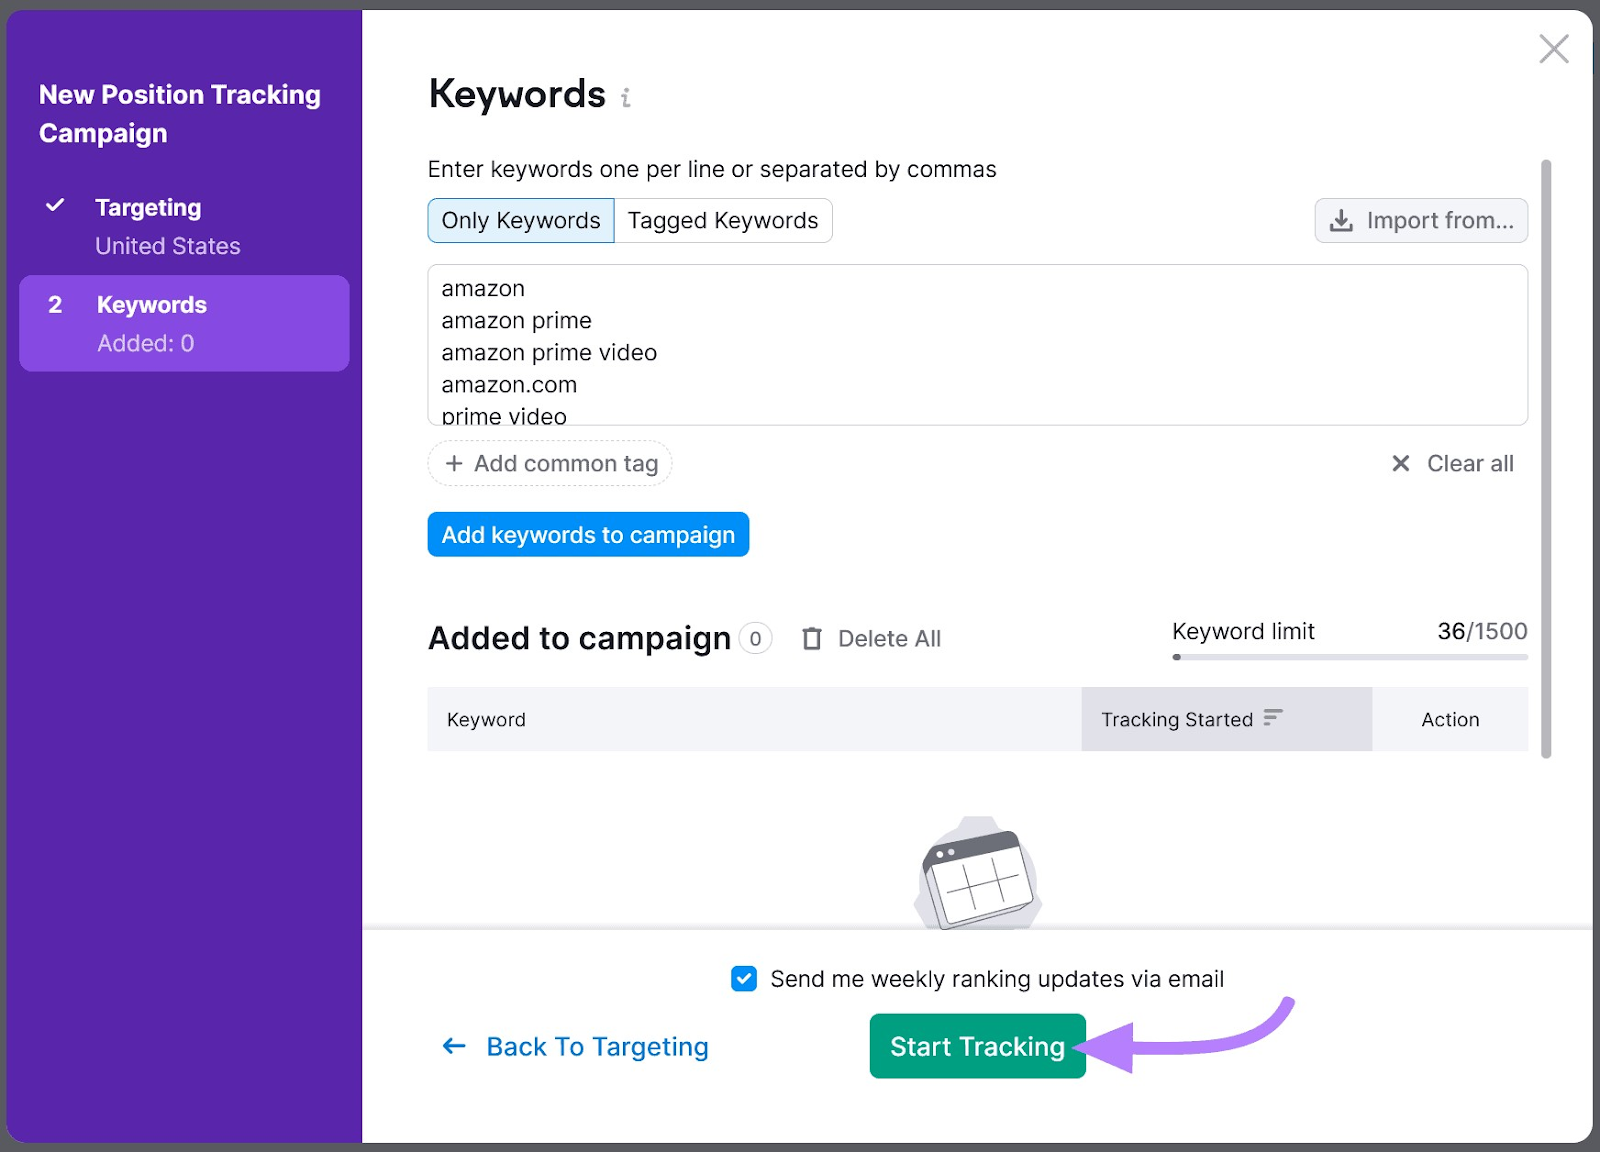The width and height of the screenshot is (1600, 1152).
Task: Click the X icon next to Clear all
Action: pos(1403,463)
